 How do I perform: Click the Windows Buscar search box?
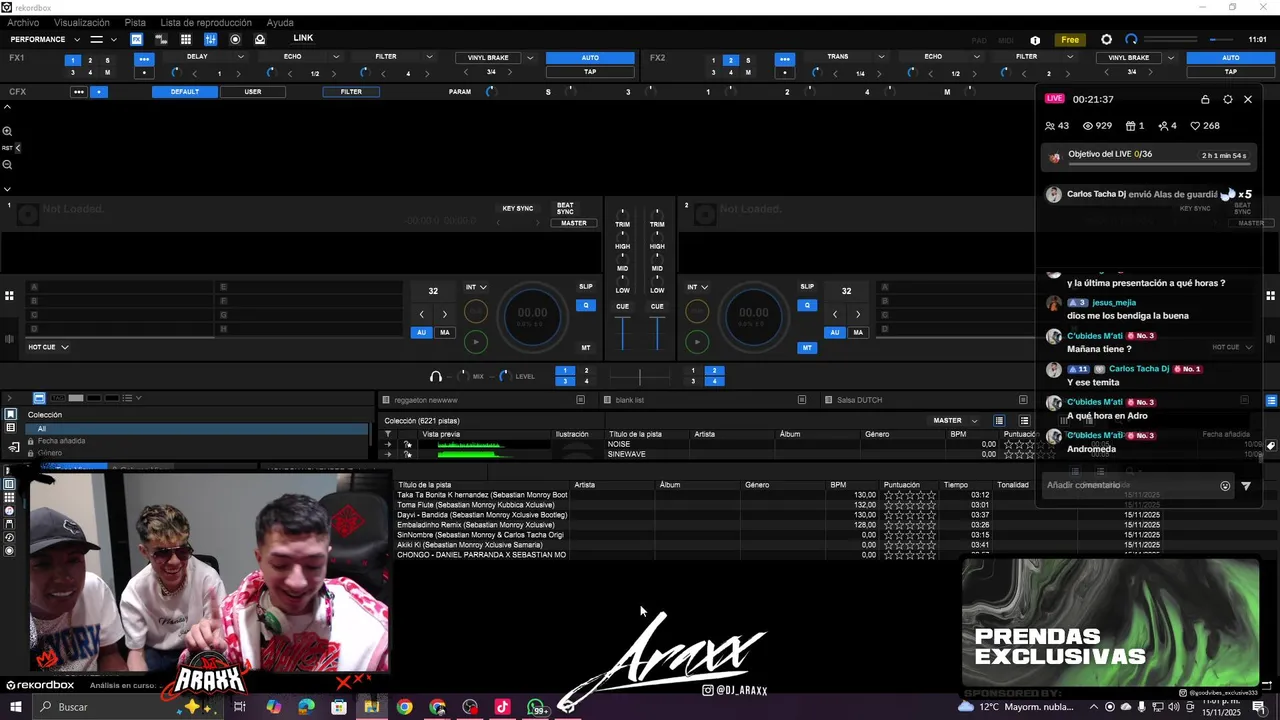point(130,707)
